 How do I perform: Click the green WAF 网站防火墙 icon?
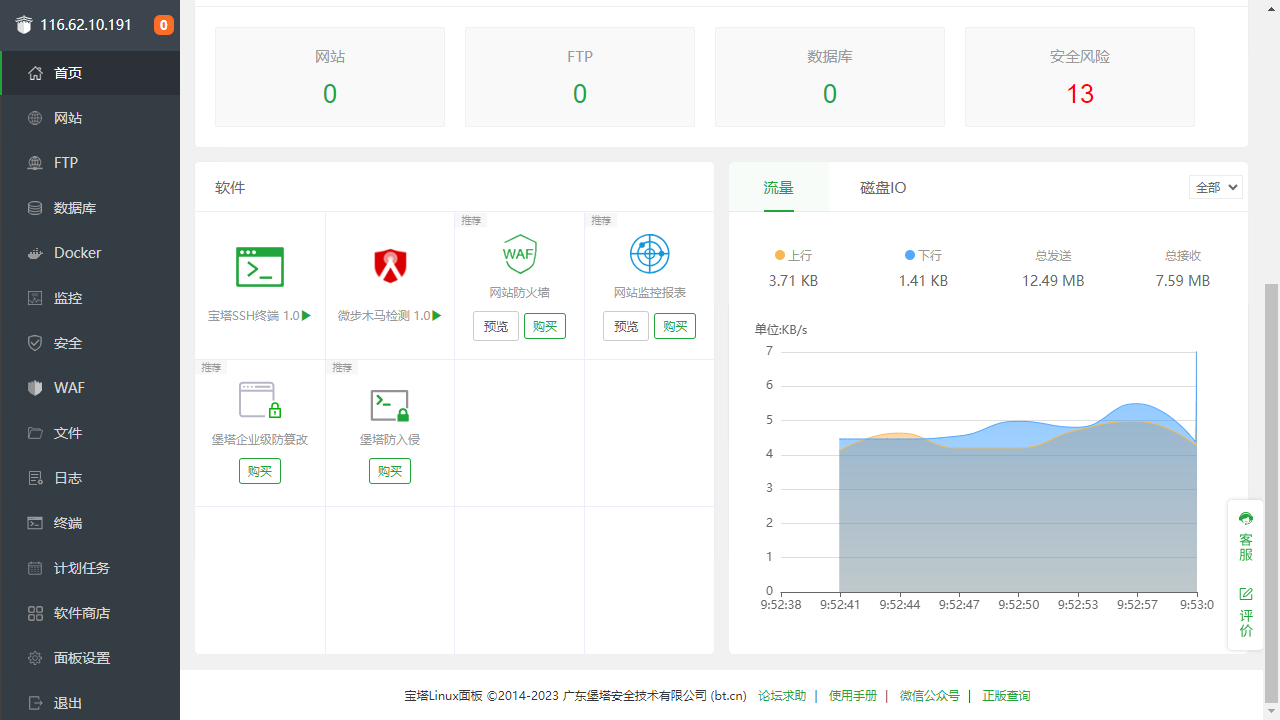[519, 254]
